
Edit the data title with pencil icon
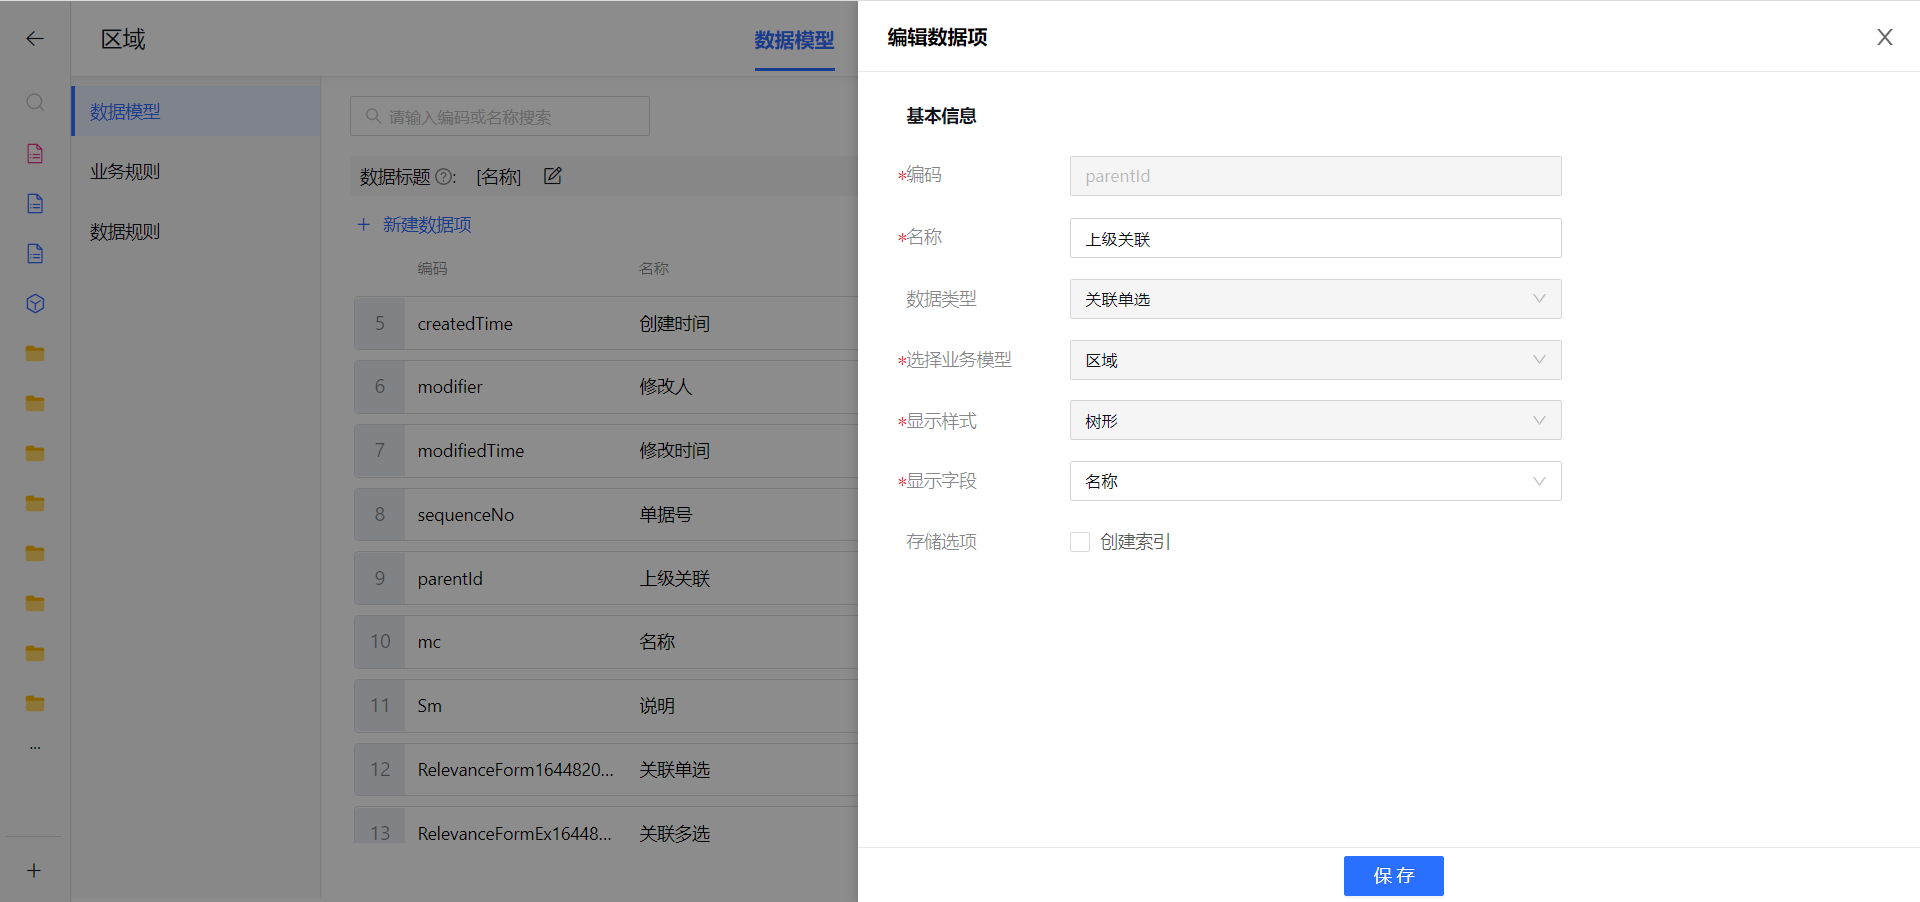pyautogui.click(x=552, y=176)
